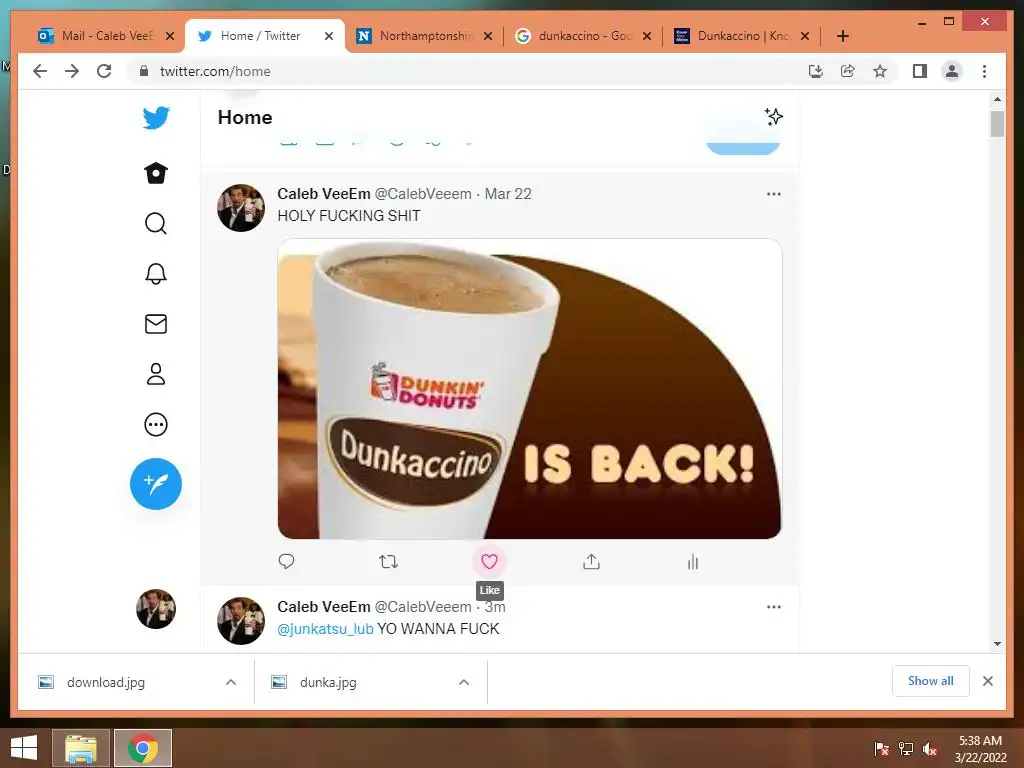This screenshot has width=1024, height=768.
Task: Reply to the Dunkaccino tweet
Action: (286, 562)
